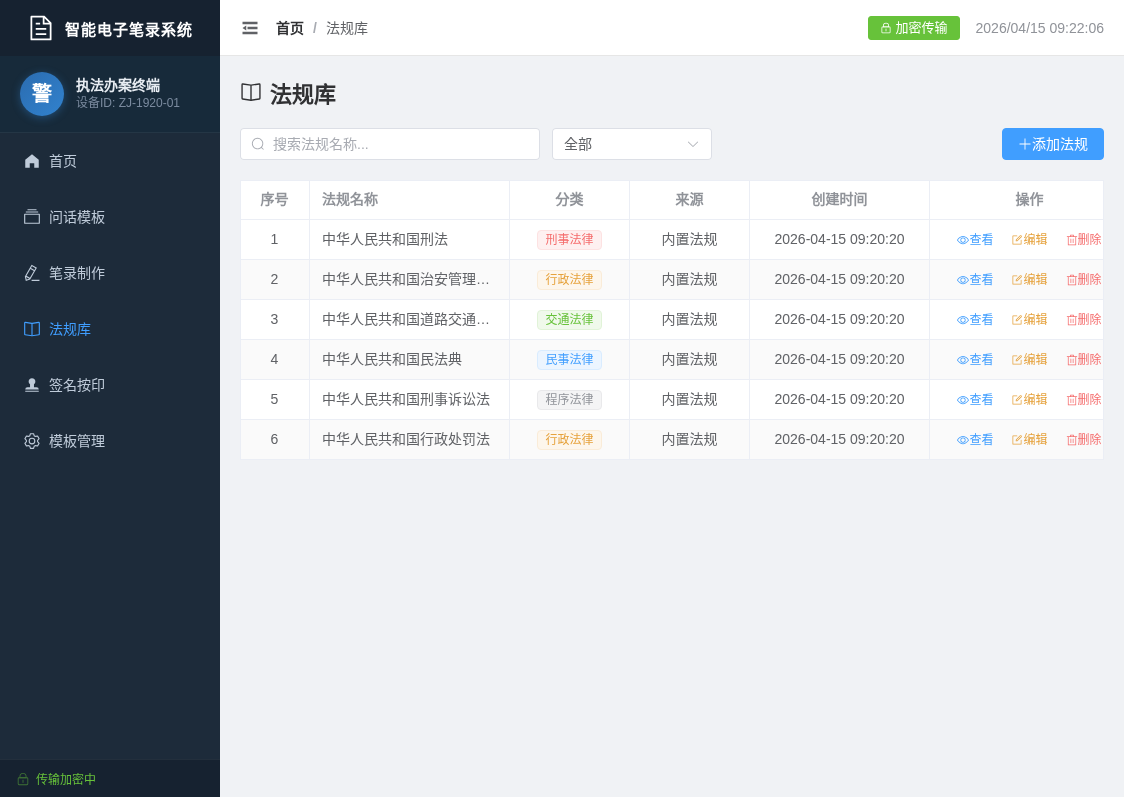Edit row 3 道路交通 law
Image resolution: width=1124 pixels, height=797 pixels.
(x=1029, y=320)
